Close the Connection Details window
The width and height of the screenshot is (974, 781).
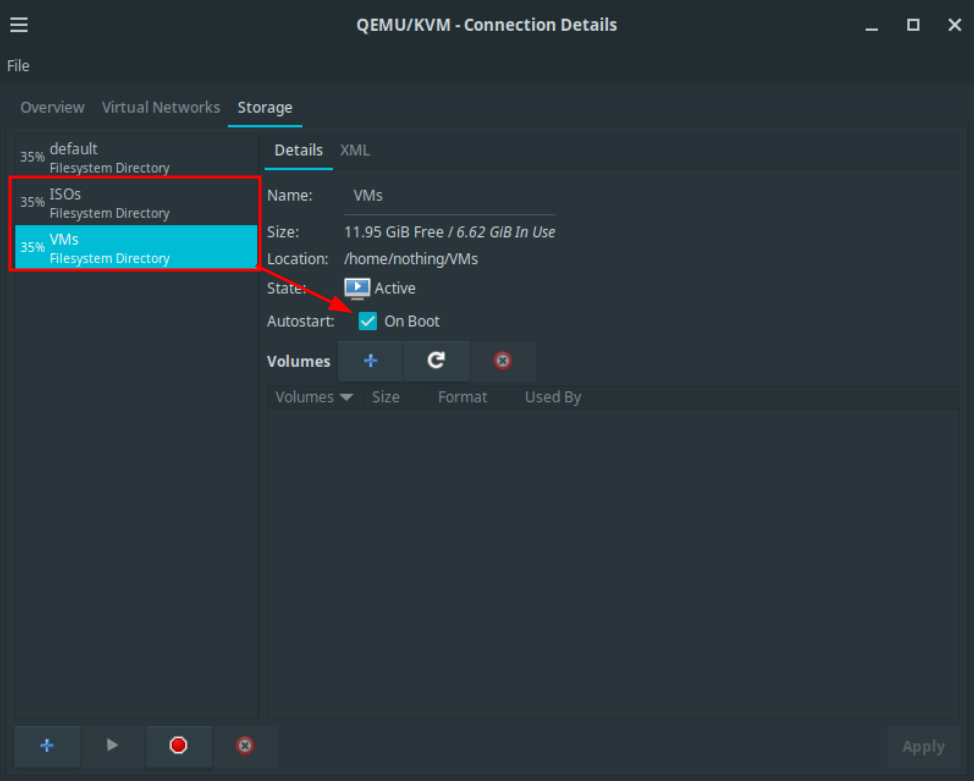click(955, 25)
